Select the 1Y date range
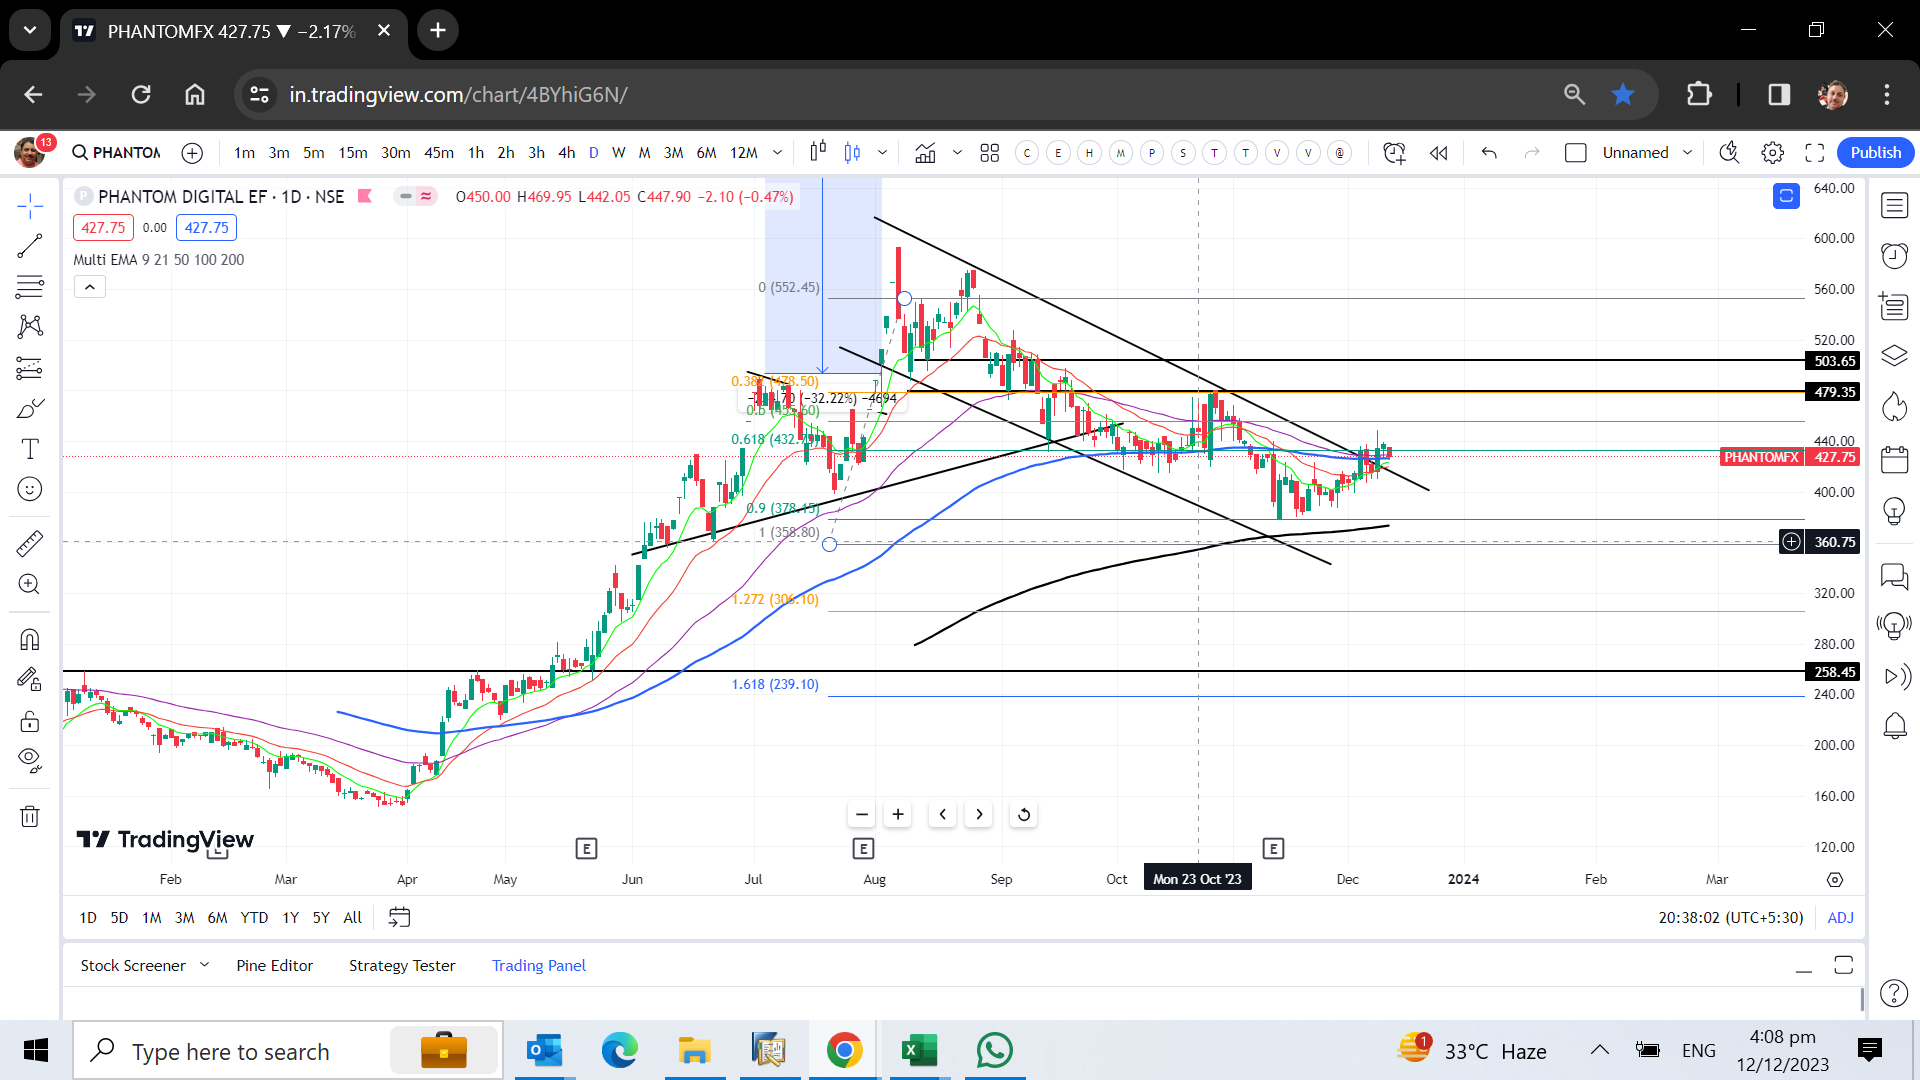Screen dimensions: 1920x1080 [x=290, y=918]
